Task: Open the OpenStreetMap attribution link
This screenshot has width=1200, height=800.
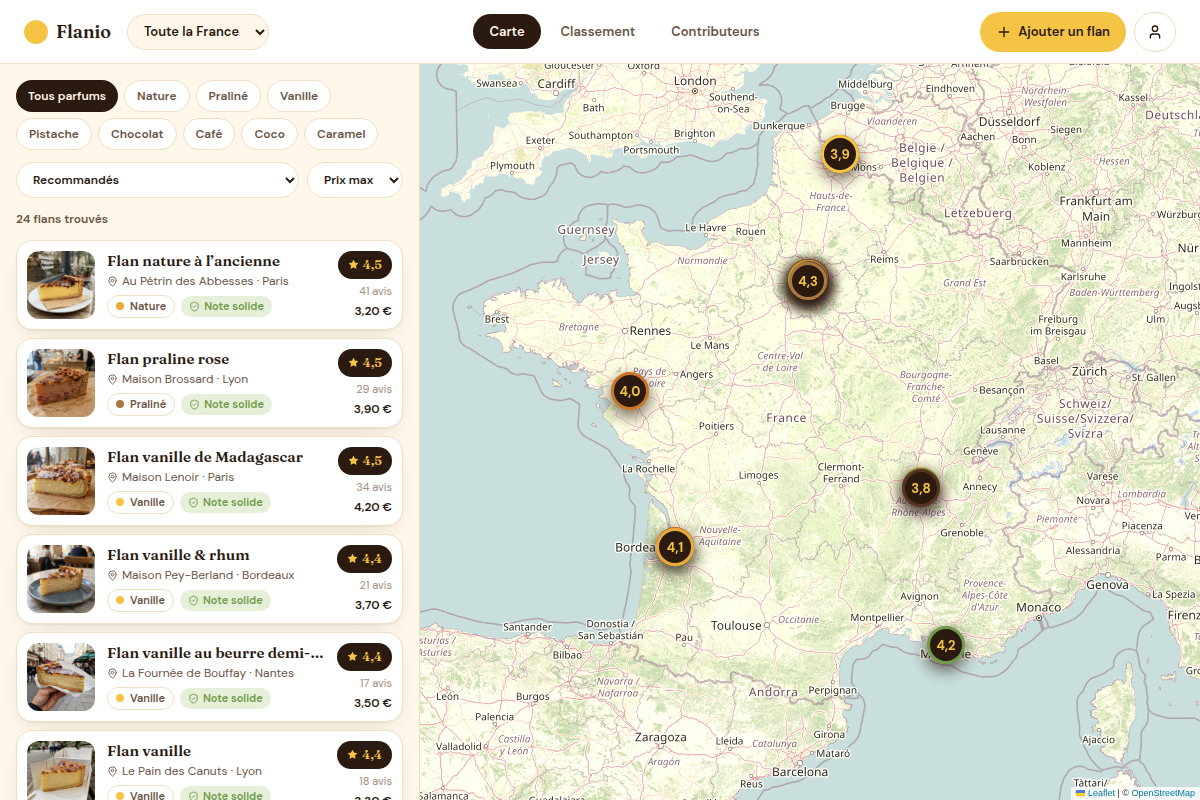Action: [x=1163, y=793]
